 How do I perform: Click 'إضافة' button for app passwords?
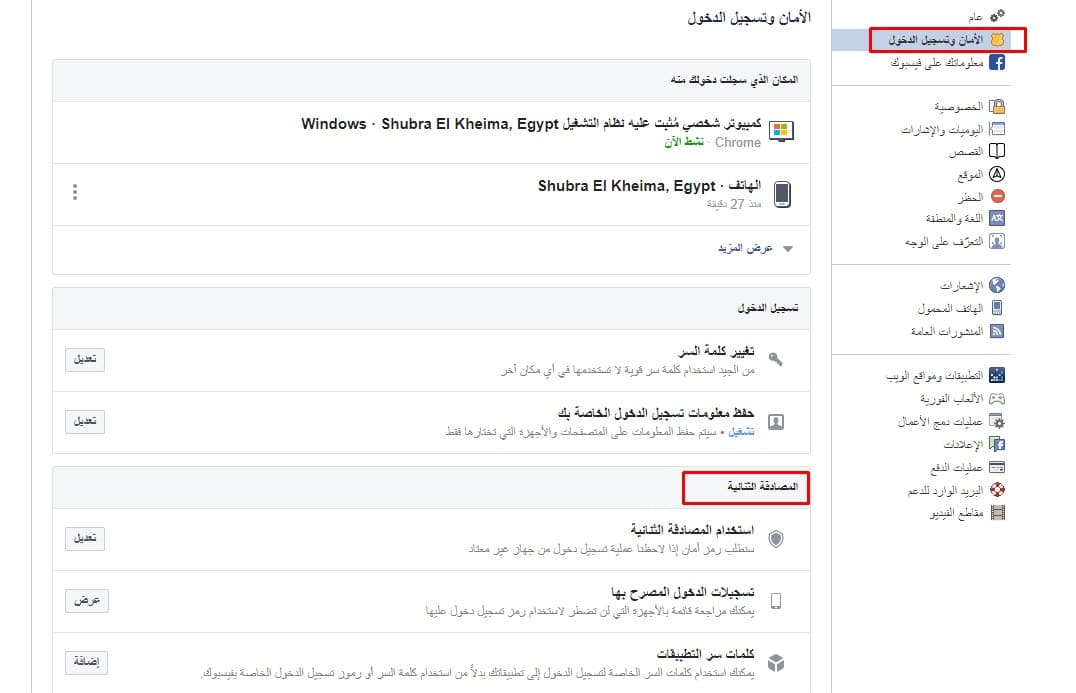coord(86,662)
